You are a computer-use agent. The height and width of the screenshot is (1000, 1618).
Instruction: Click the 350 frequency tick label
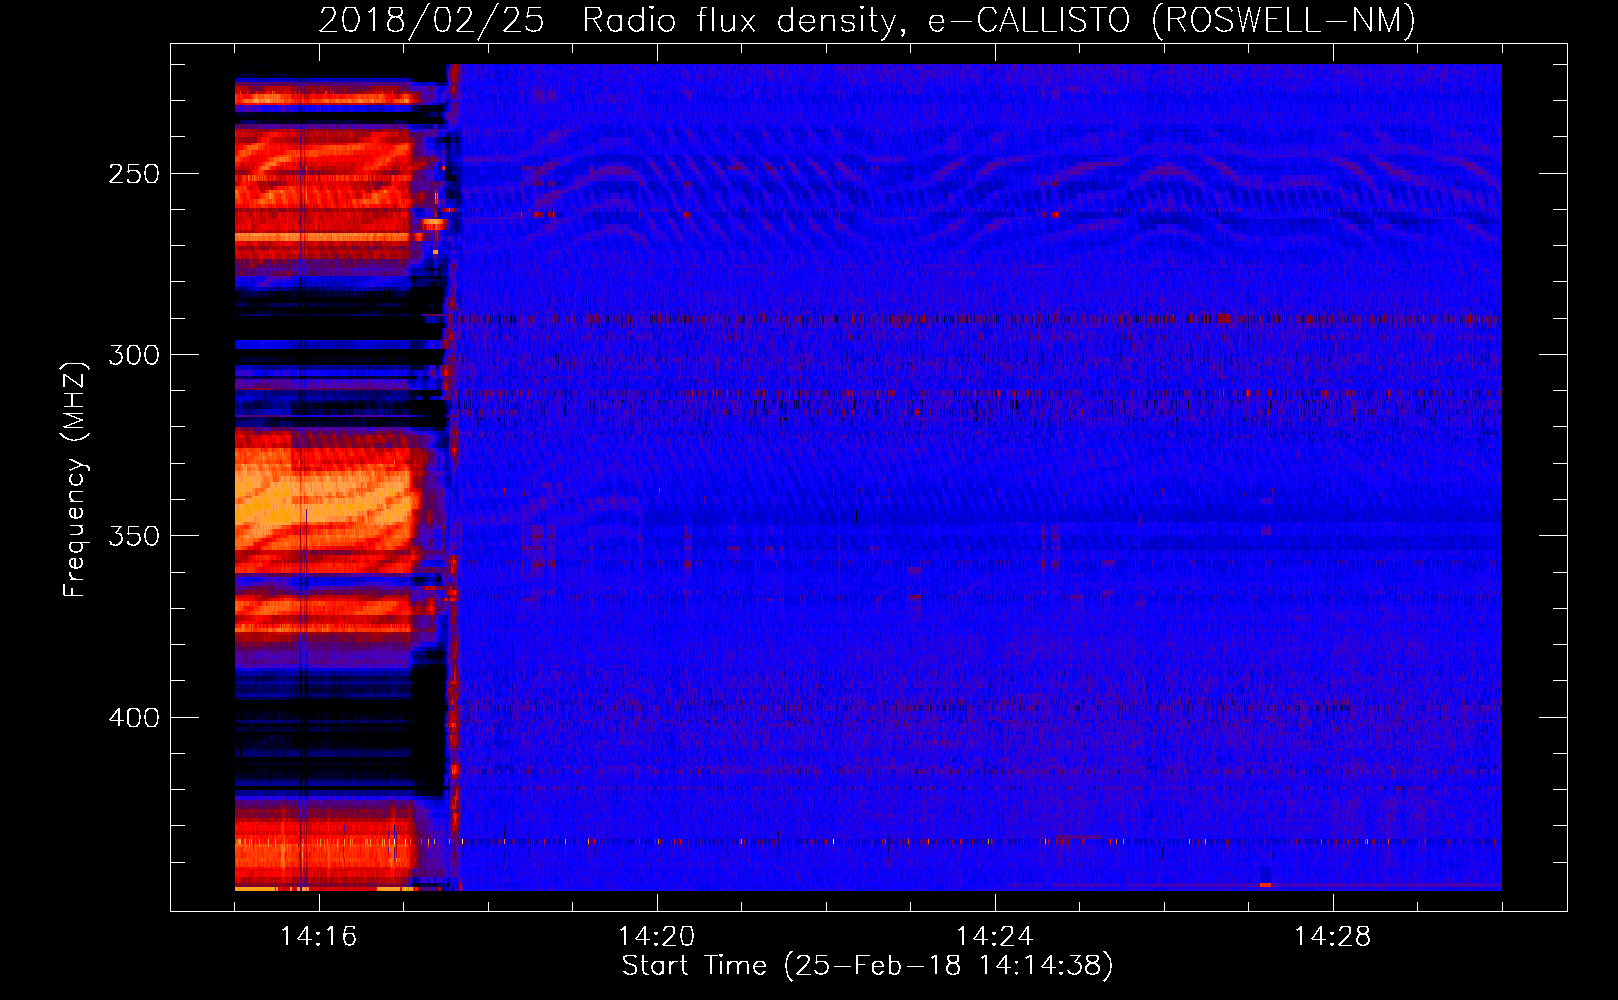coord(134,536)
